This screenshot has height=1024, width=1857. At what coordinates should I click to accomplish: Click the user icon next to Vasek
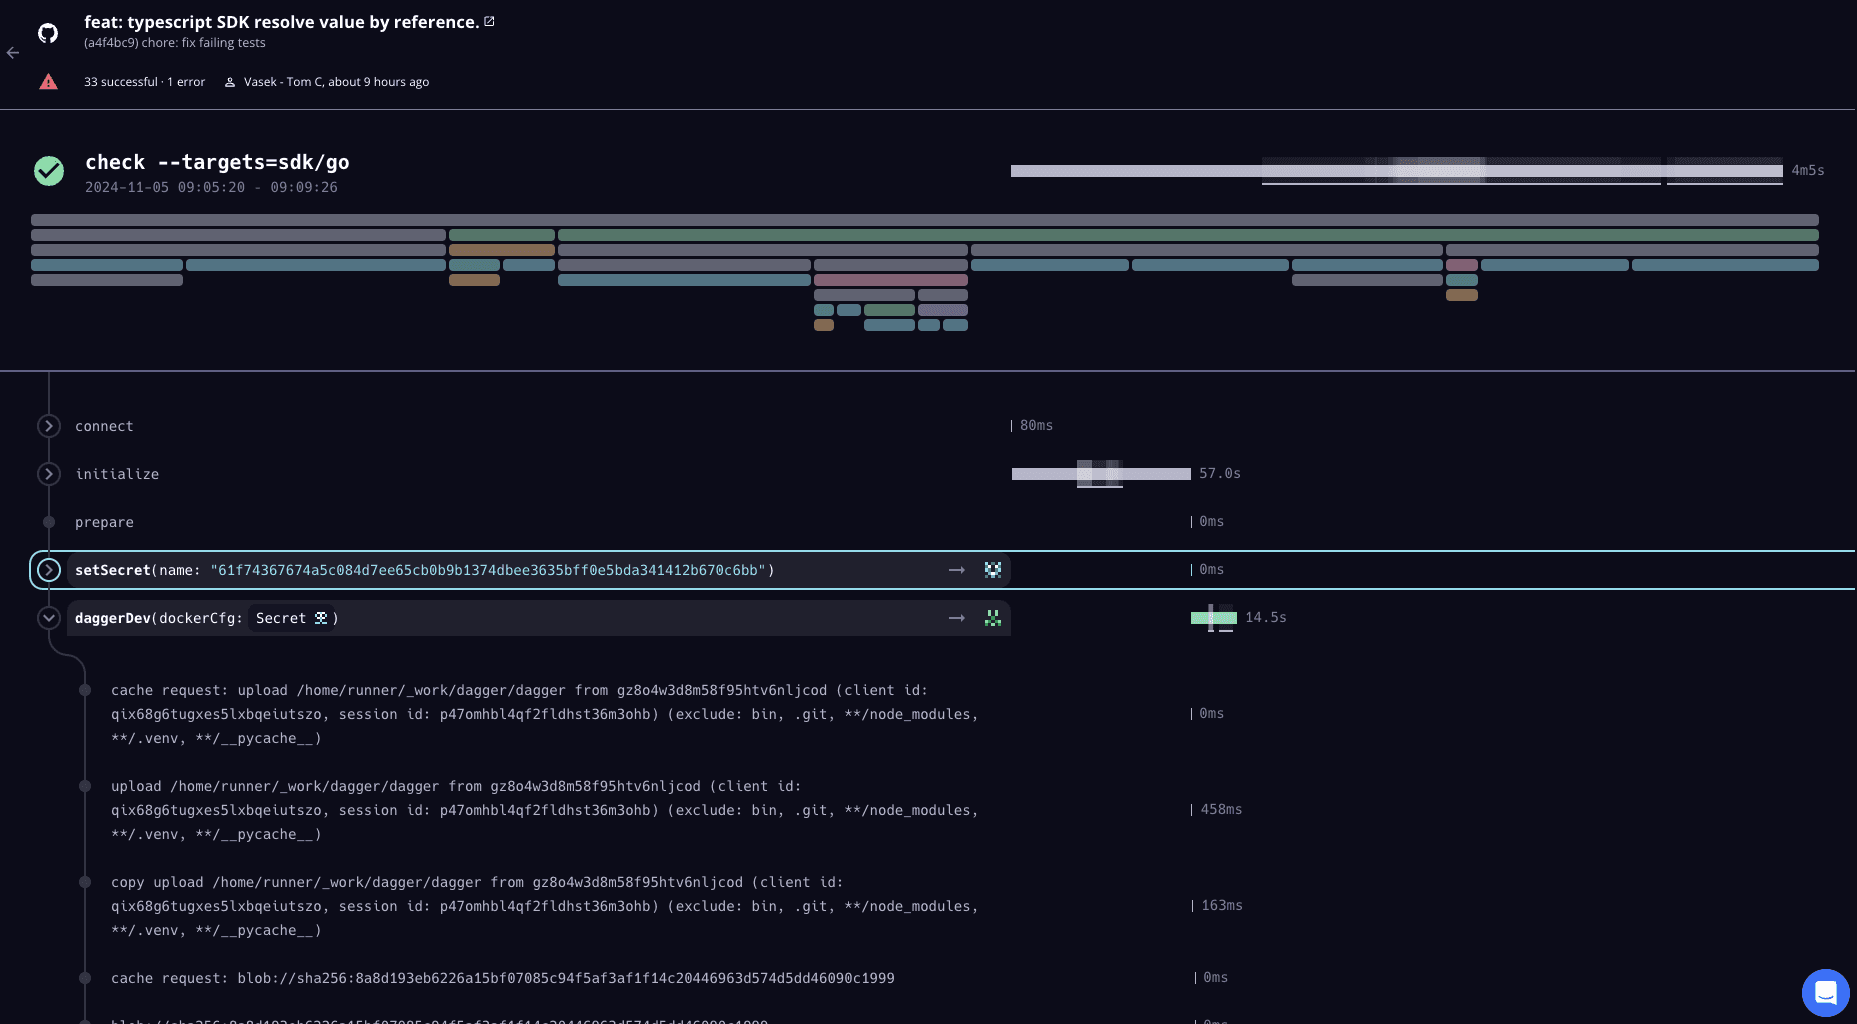pos(230,81)
